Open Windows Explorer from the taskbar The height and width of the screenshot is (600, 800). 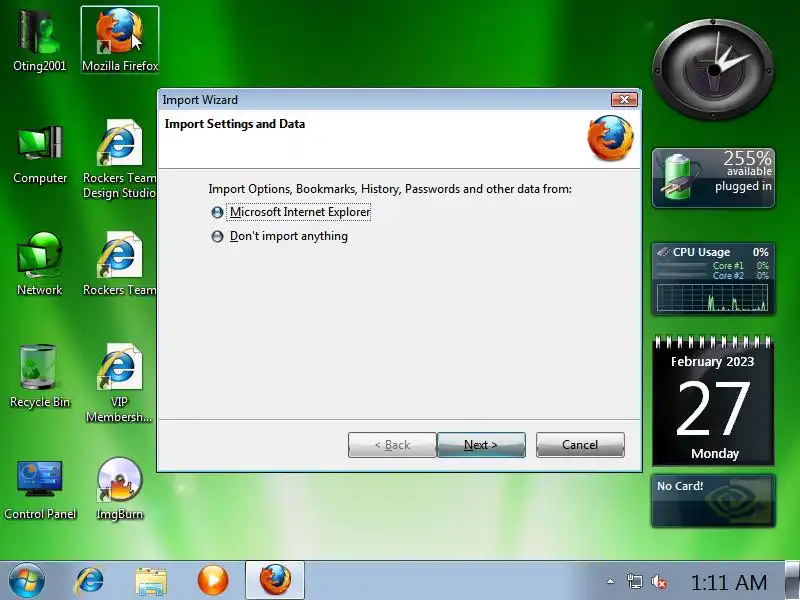tap(151, 581)
